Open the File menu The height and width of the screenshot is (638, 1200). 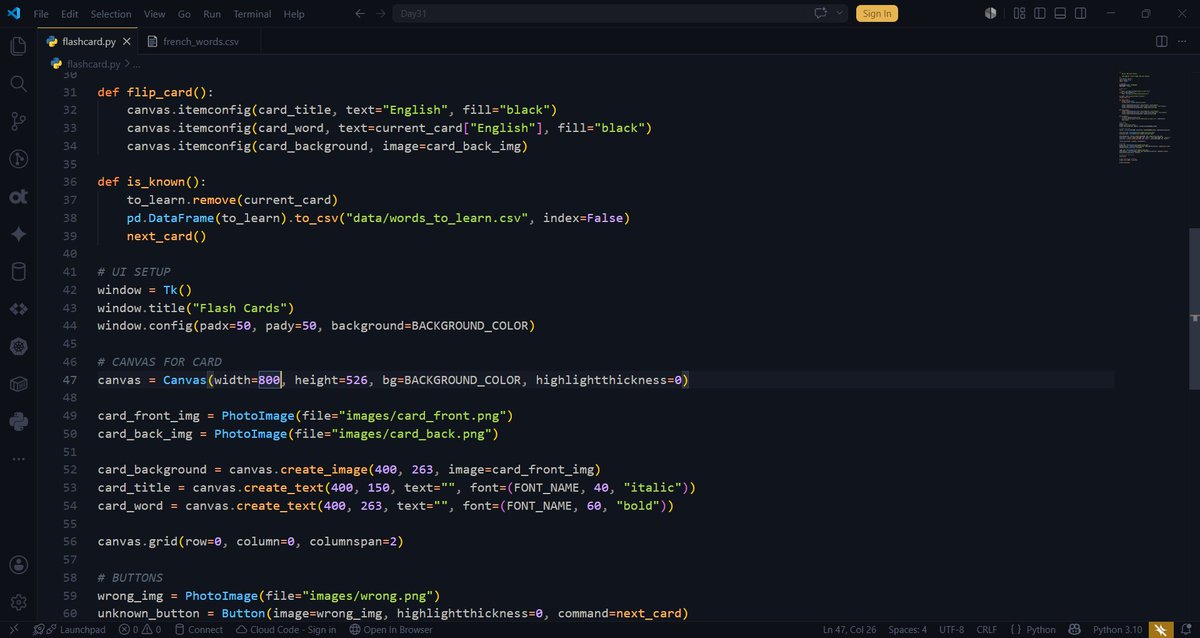(x=41, y=14)
